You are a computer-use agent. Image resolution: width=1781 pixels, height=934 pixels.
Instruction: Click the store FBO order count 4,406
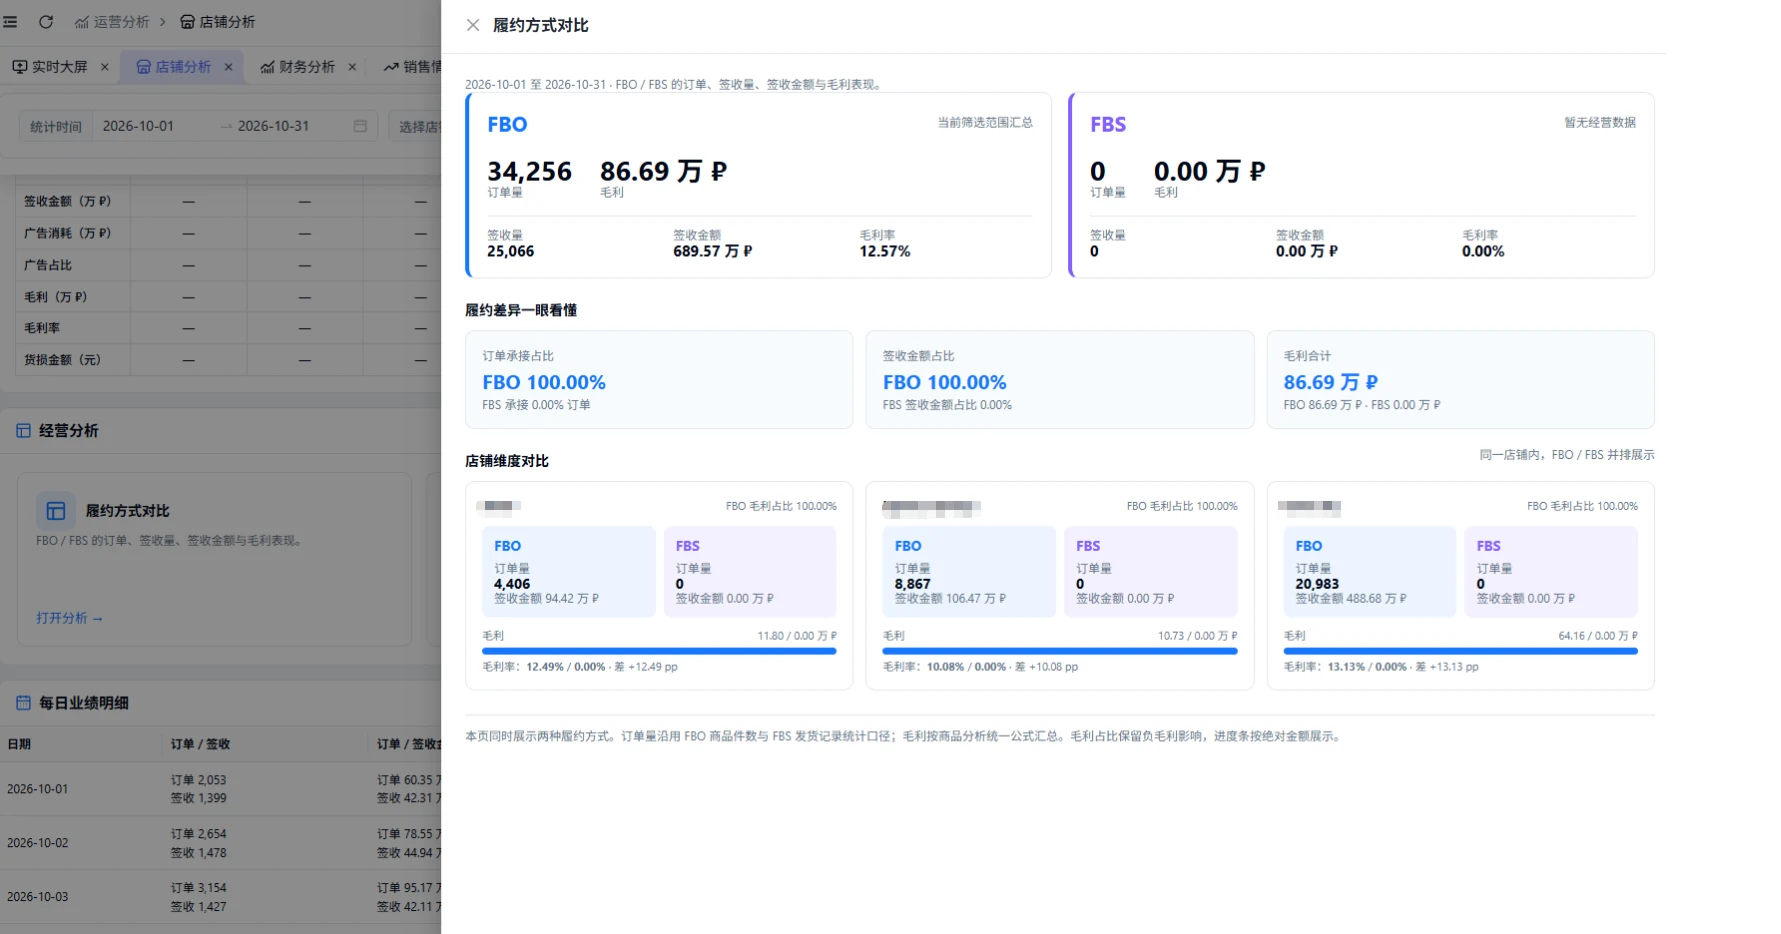(x=512, y=584)
